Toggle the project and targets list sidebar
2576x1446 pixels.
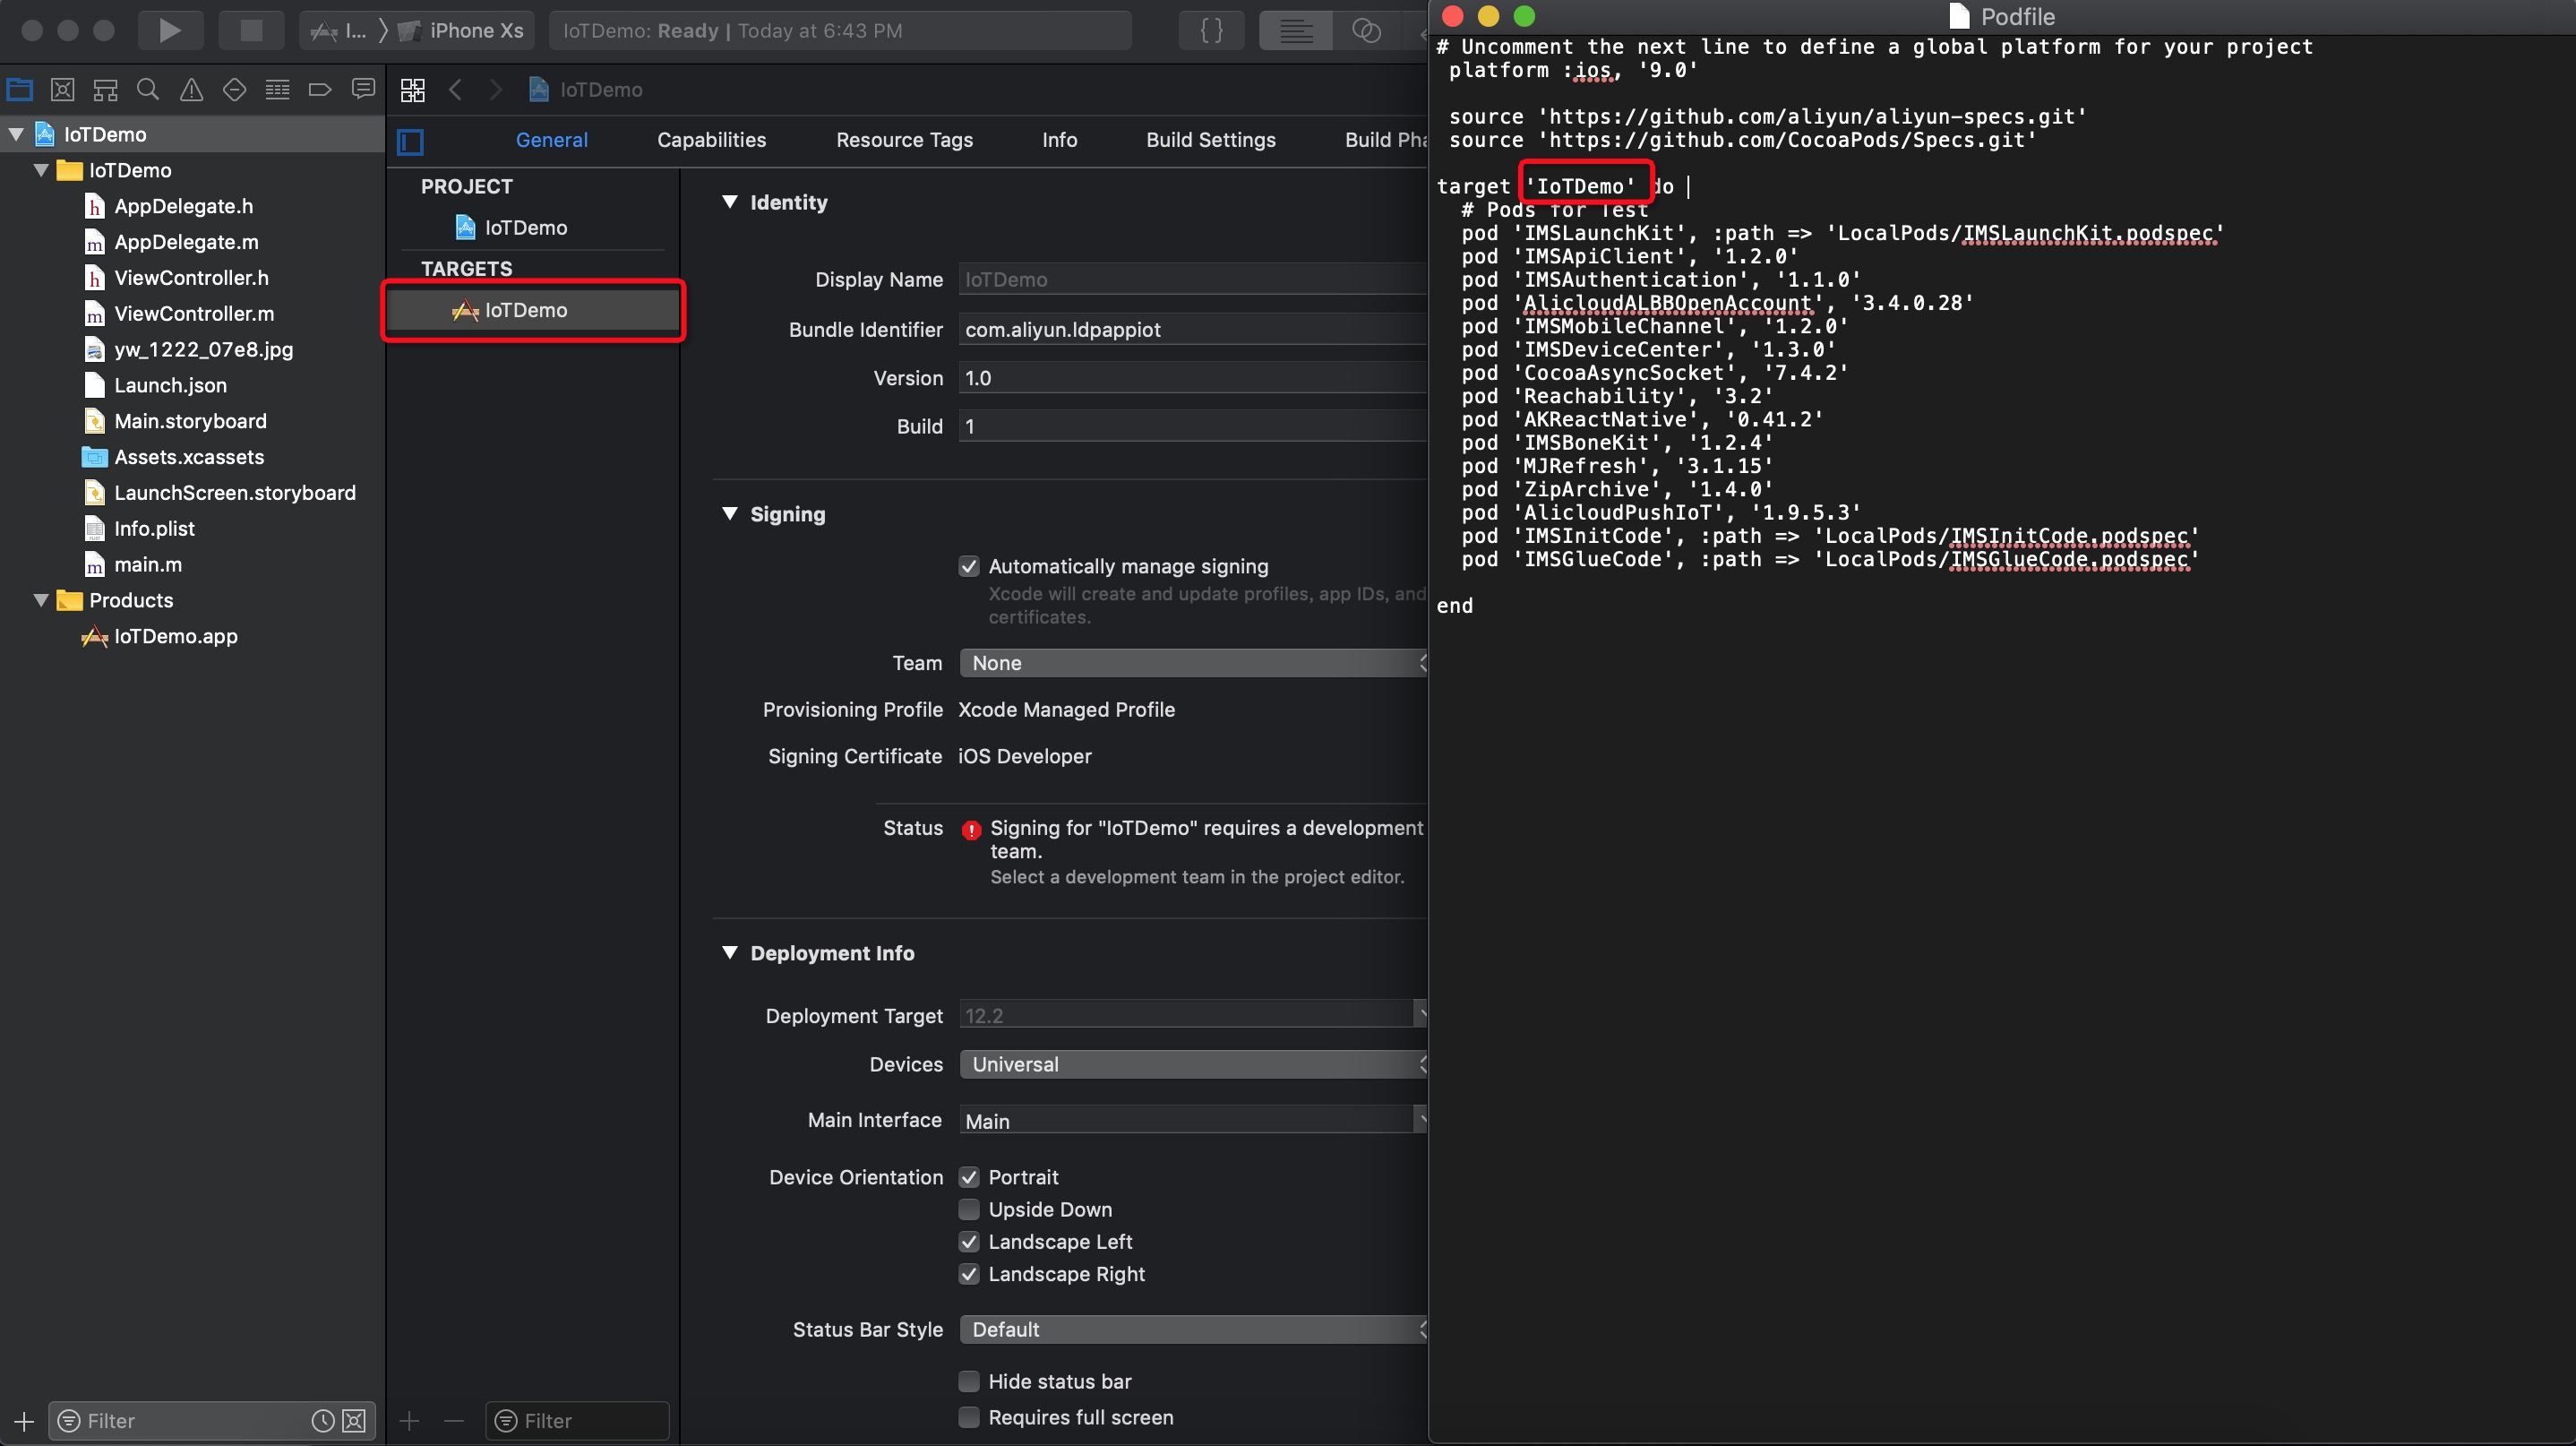[x=410, y=141]
